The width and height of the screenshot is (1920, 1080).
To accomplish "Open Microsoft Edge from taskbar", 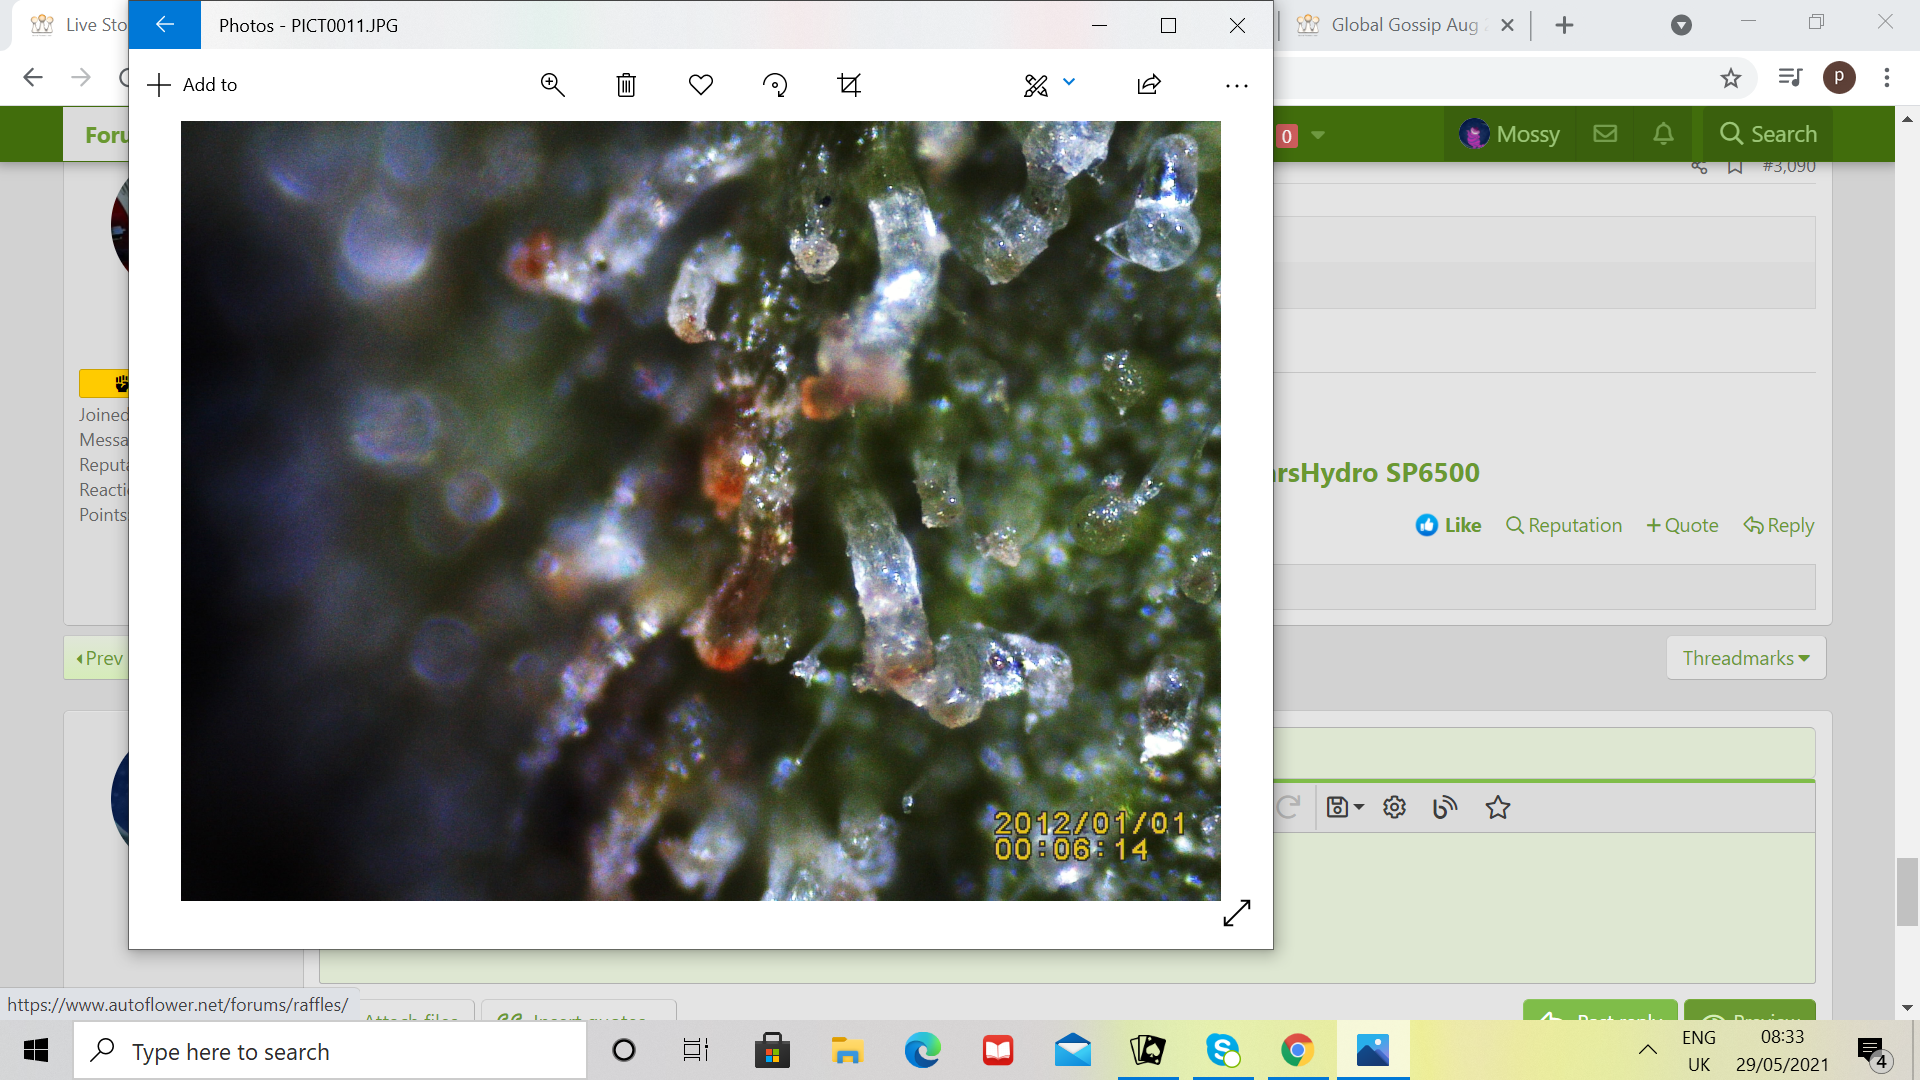I will tap(922, 1050).
